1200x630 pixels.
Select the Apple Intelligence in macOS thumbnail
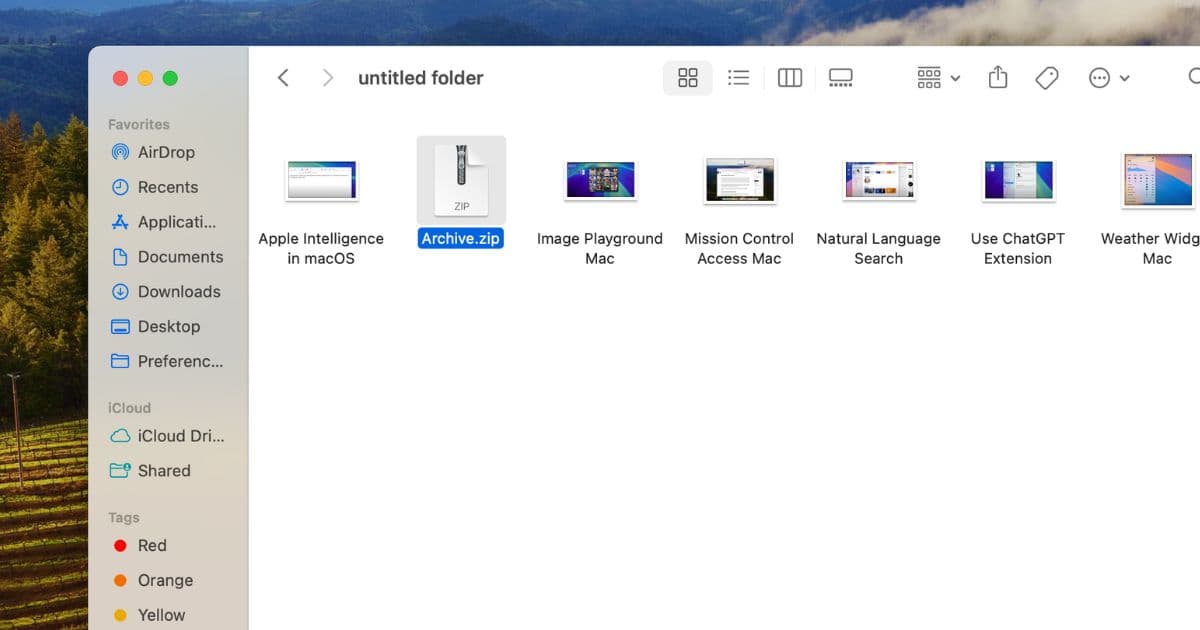click(x=321, y=181)
